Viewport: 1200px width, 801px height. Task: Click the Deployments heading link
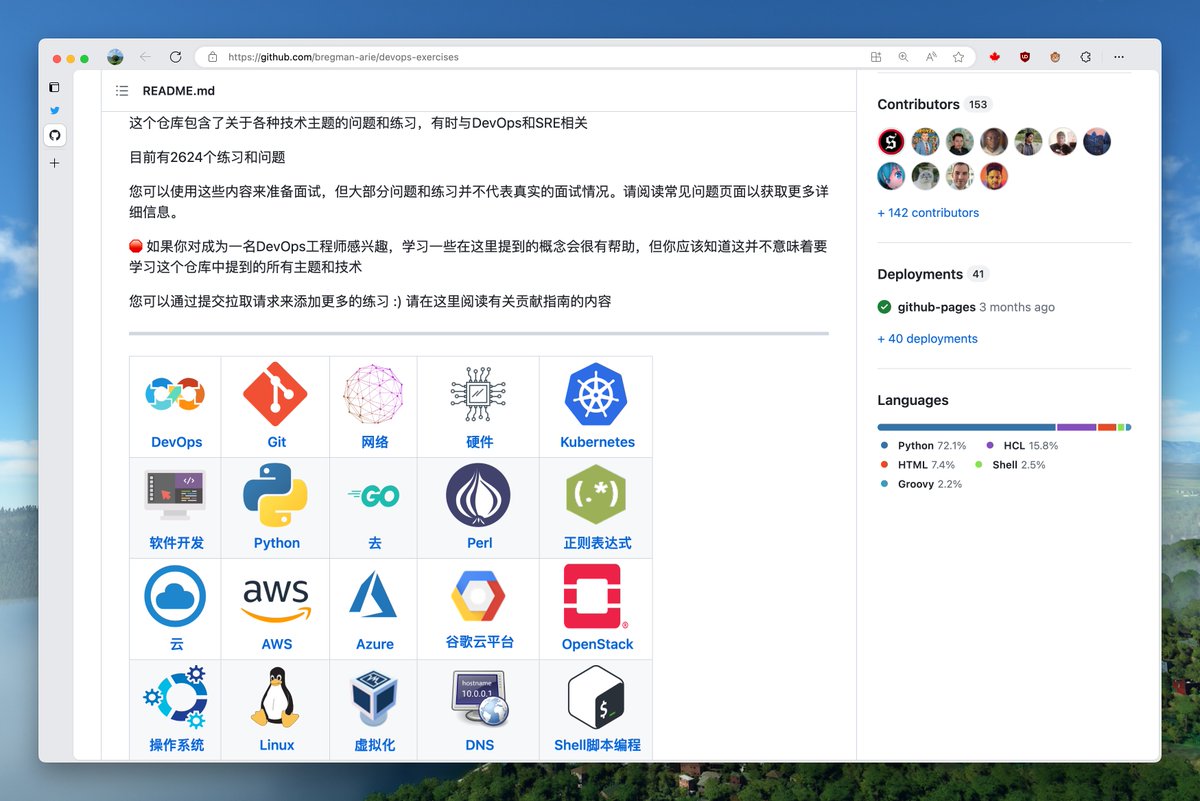[x=920, y=274]
